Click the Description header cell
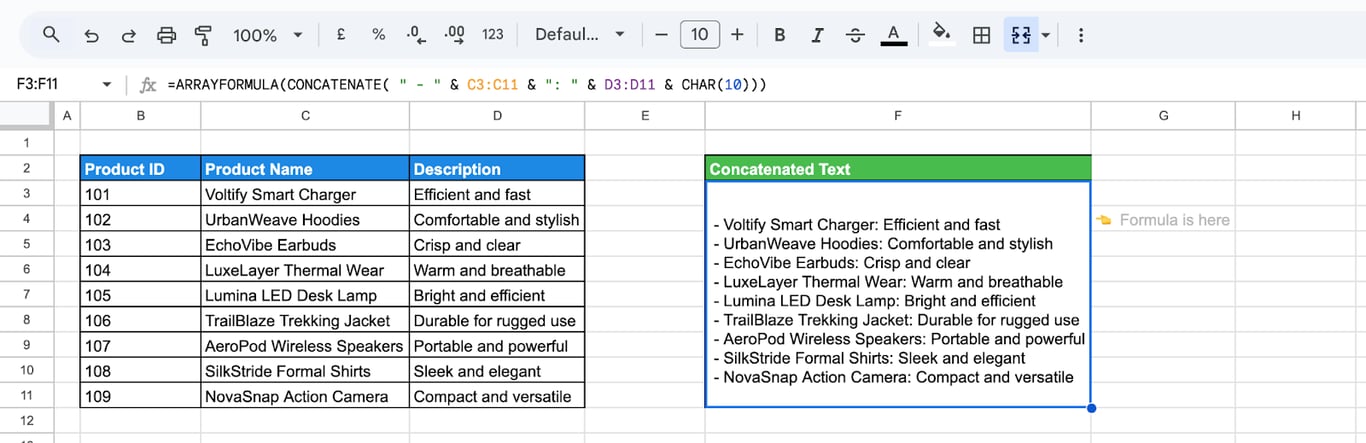The height and width of the screenshot is (443, 1366). point(497,169)
